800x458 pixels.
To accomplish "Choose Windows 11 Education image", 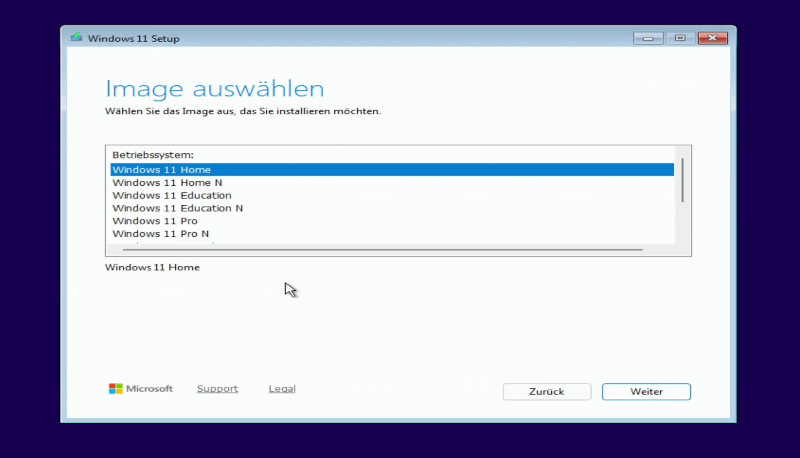I will (392, 195).
